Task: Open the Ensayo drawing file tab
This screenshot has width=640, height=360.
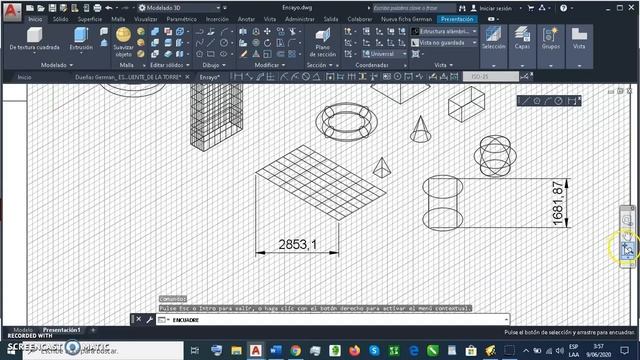Action: click(x=209, y=77)
